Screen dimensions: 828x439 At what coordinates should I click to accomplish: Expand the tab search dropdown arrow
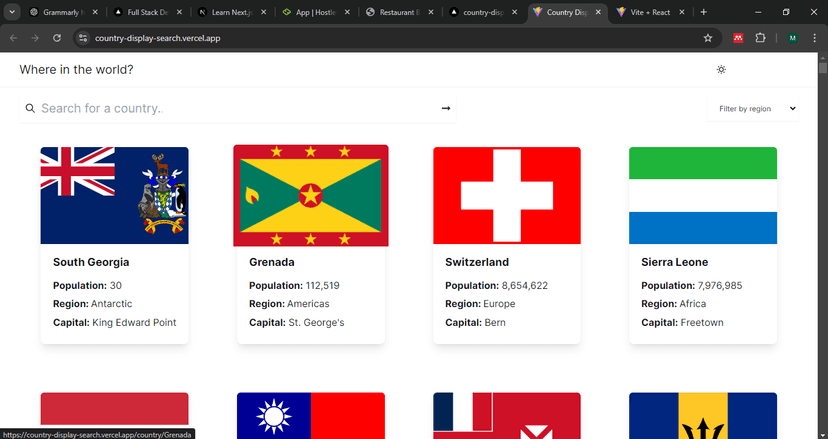(12, 12)
